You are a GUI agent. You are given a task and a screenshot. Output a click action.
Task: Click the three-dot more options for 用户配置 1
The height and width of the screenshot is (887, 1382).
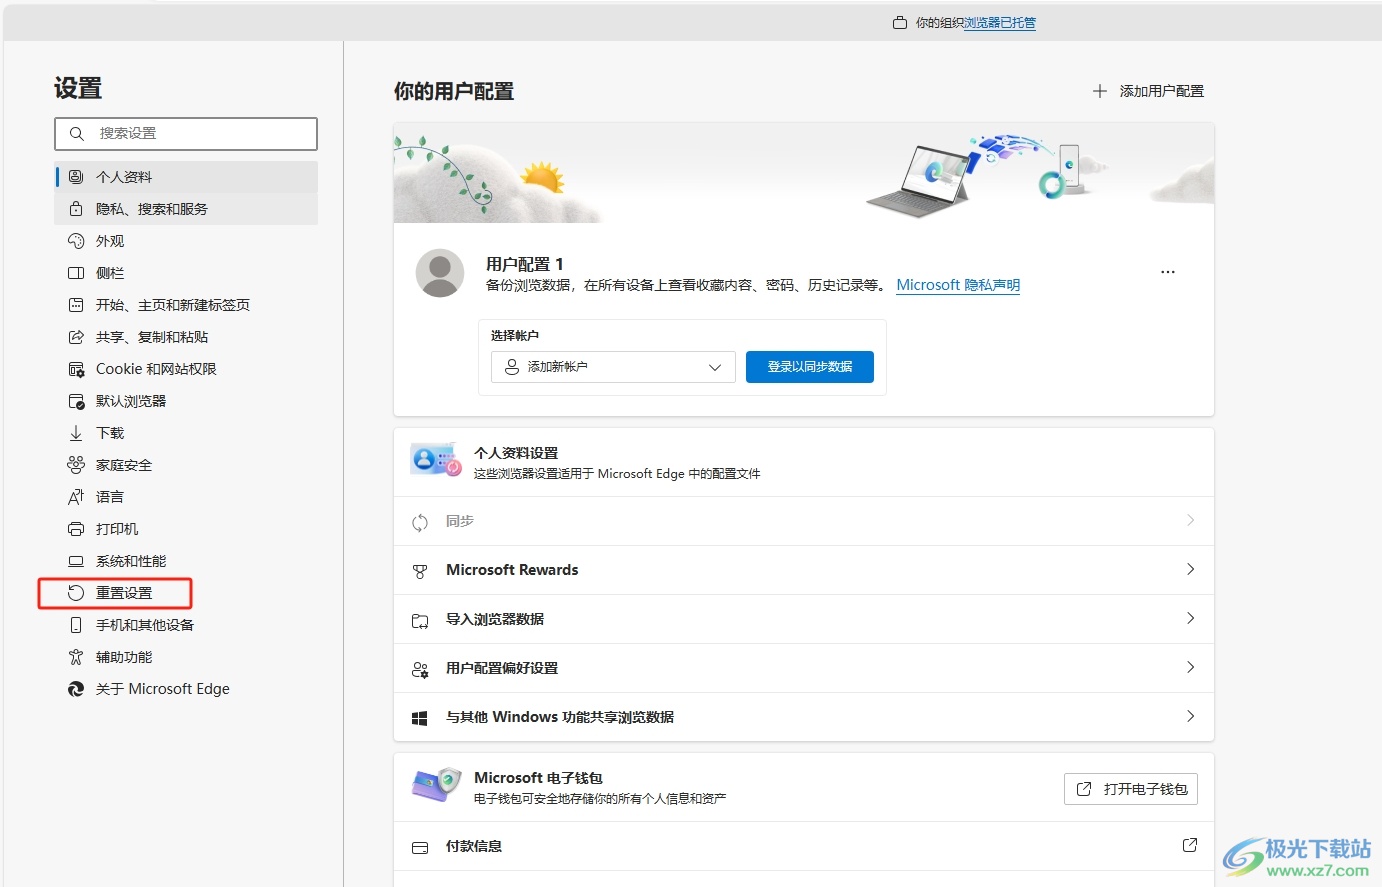point(1168,272)
